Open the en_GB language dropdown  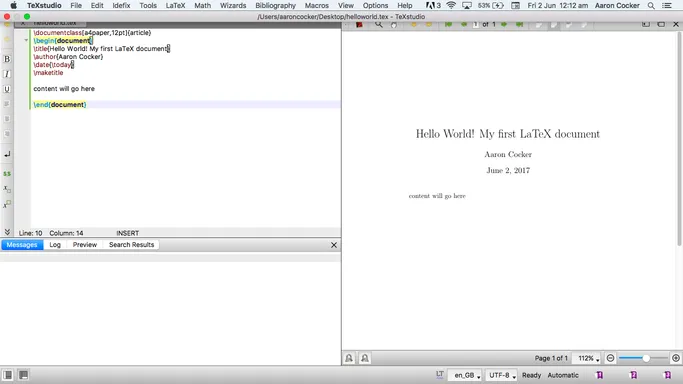point(466,375)
